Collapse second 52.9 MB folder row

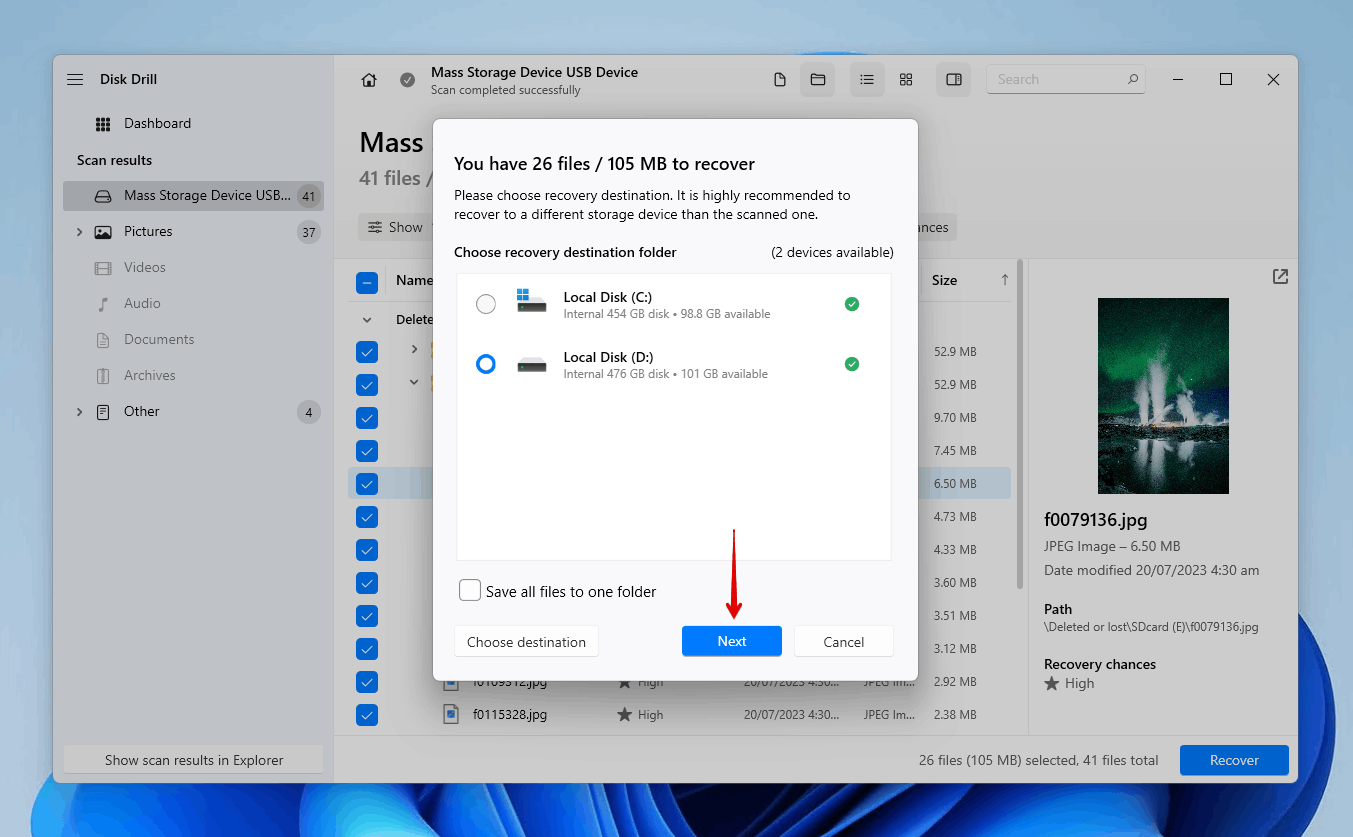click(x=414, y=382)
